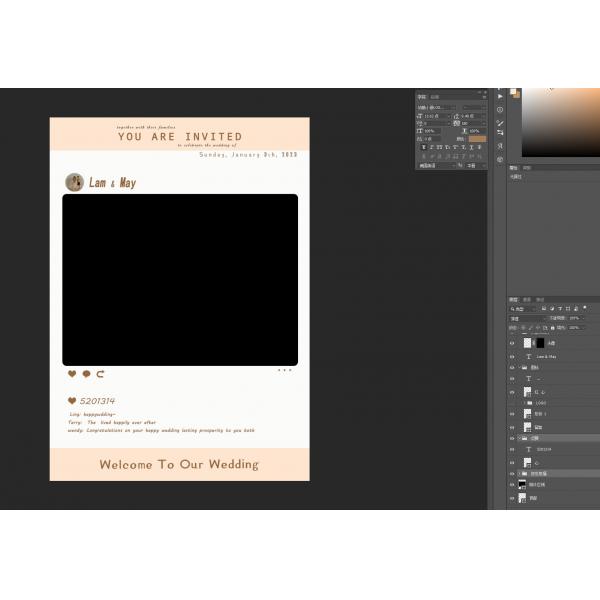
Task: Hide the bottom-most layer in Layers panel
Action: [x=512, y=497]
